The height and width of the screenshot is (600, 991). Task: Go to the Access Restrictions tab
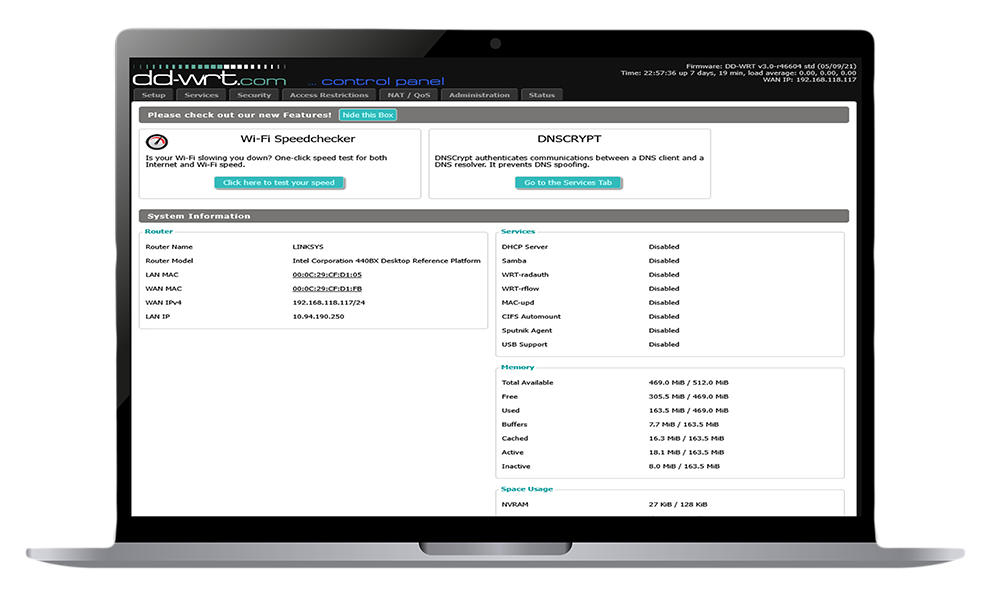(x=329, y=95)
